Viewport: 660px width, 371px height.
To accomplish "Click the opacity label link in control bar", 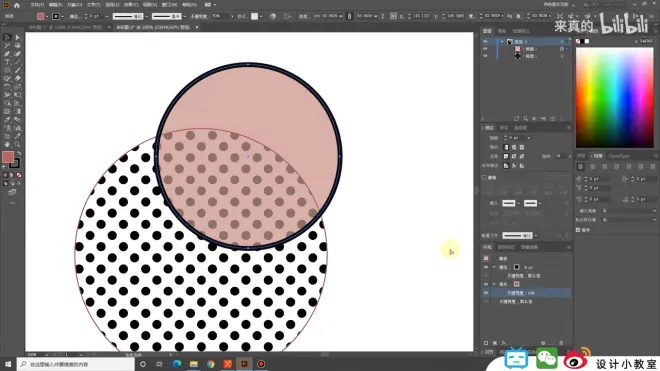I will 199,16.
